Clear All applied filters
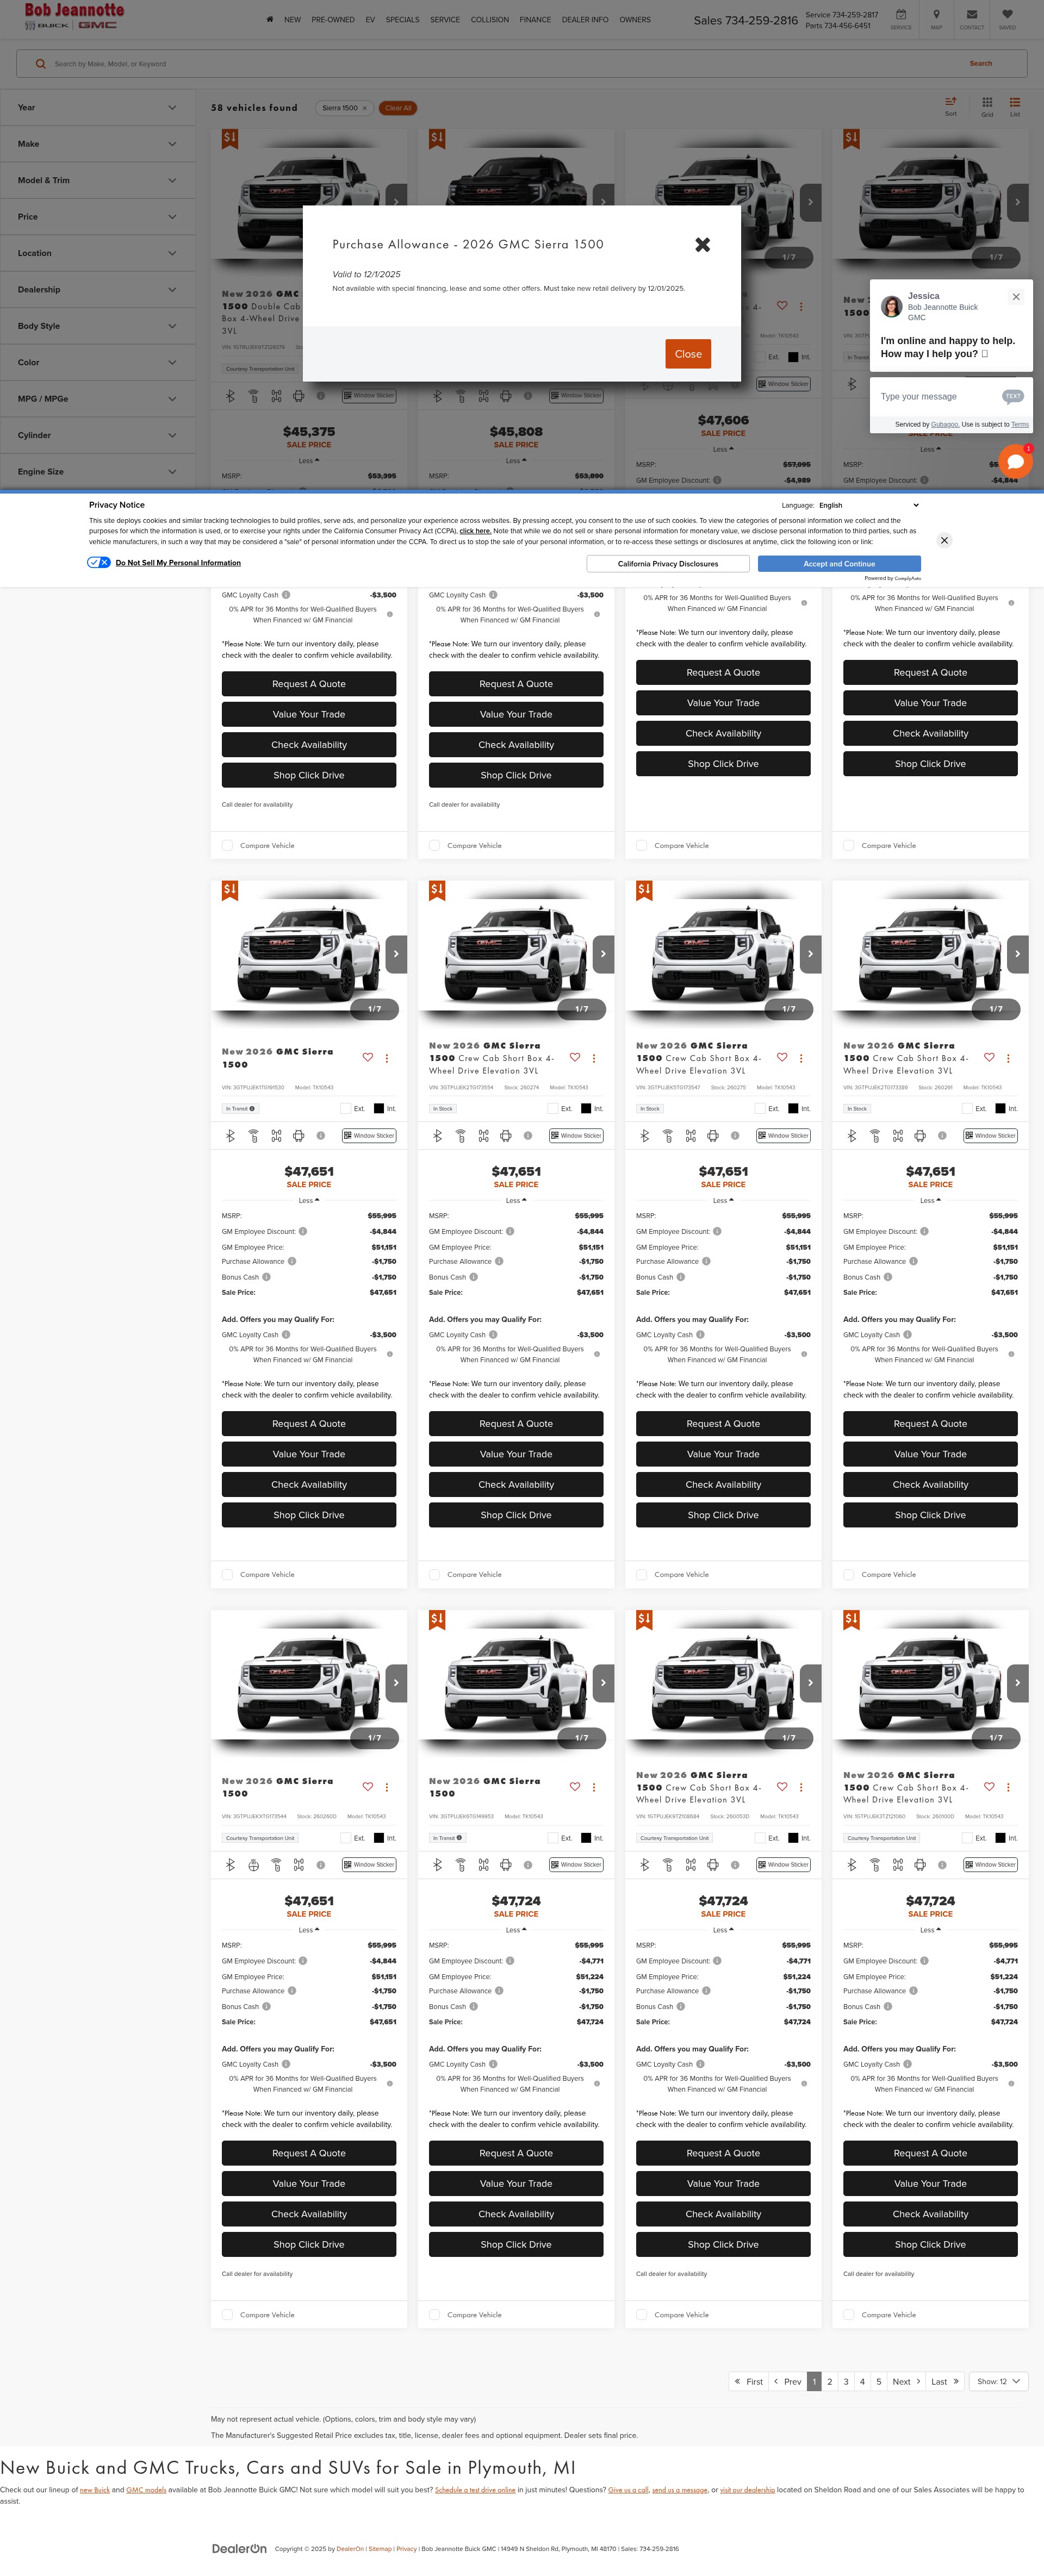Image resolution: width=1044 pixels, height=2576 pixels. coord(398,108)
